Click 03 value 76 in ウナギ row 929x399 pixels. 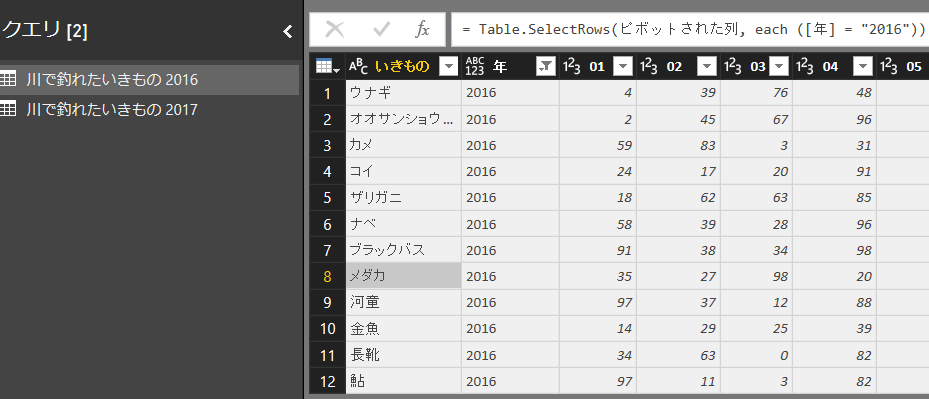click(757, 92)
